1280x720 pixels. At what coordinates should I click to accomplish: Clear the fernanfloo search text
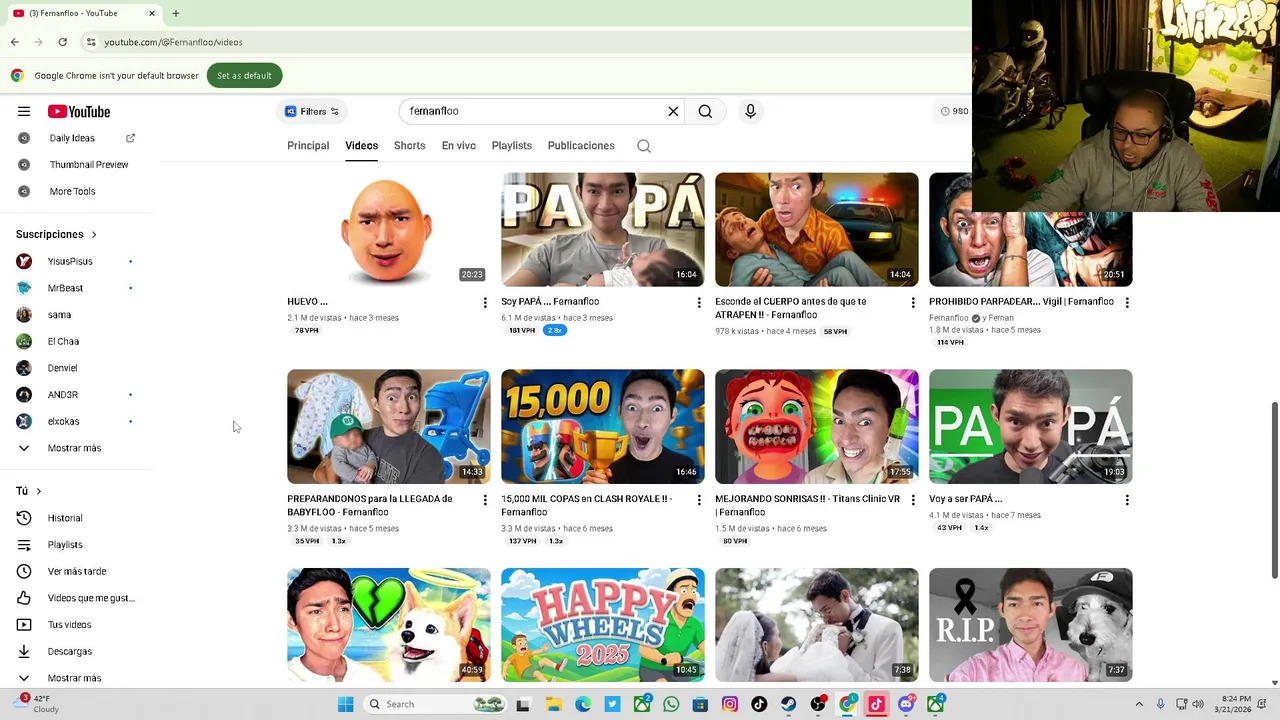click(x=673, y=111)
